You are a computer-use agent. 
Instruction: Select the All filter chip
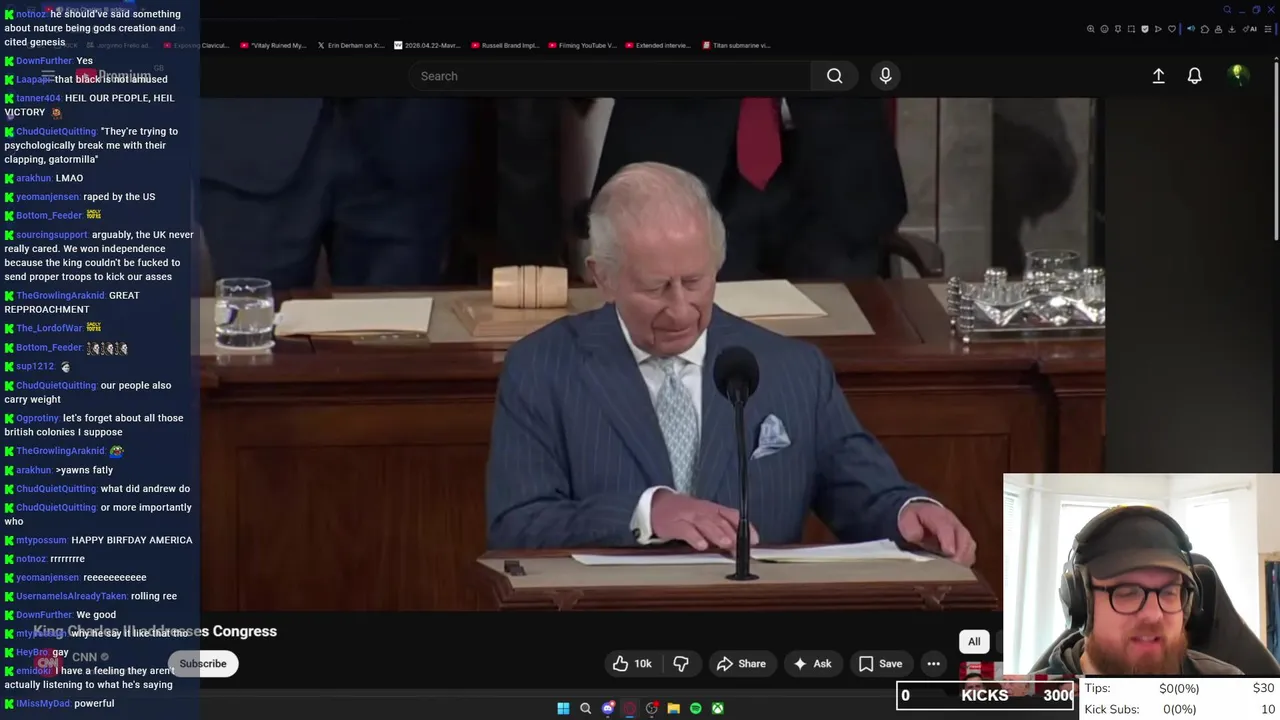974,642
